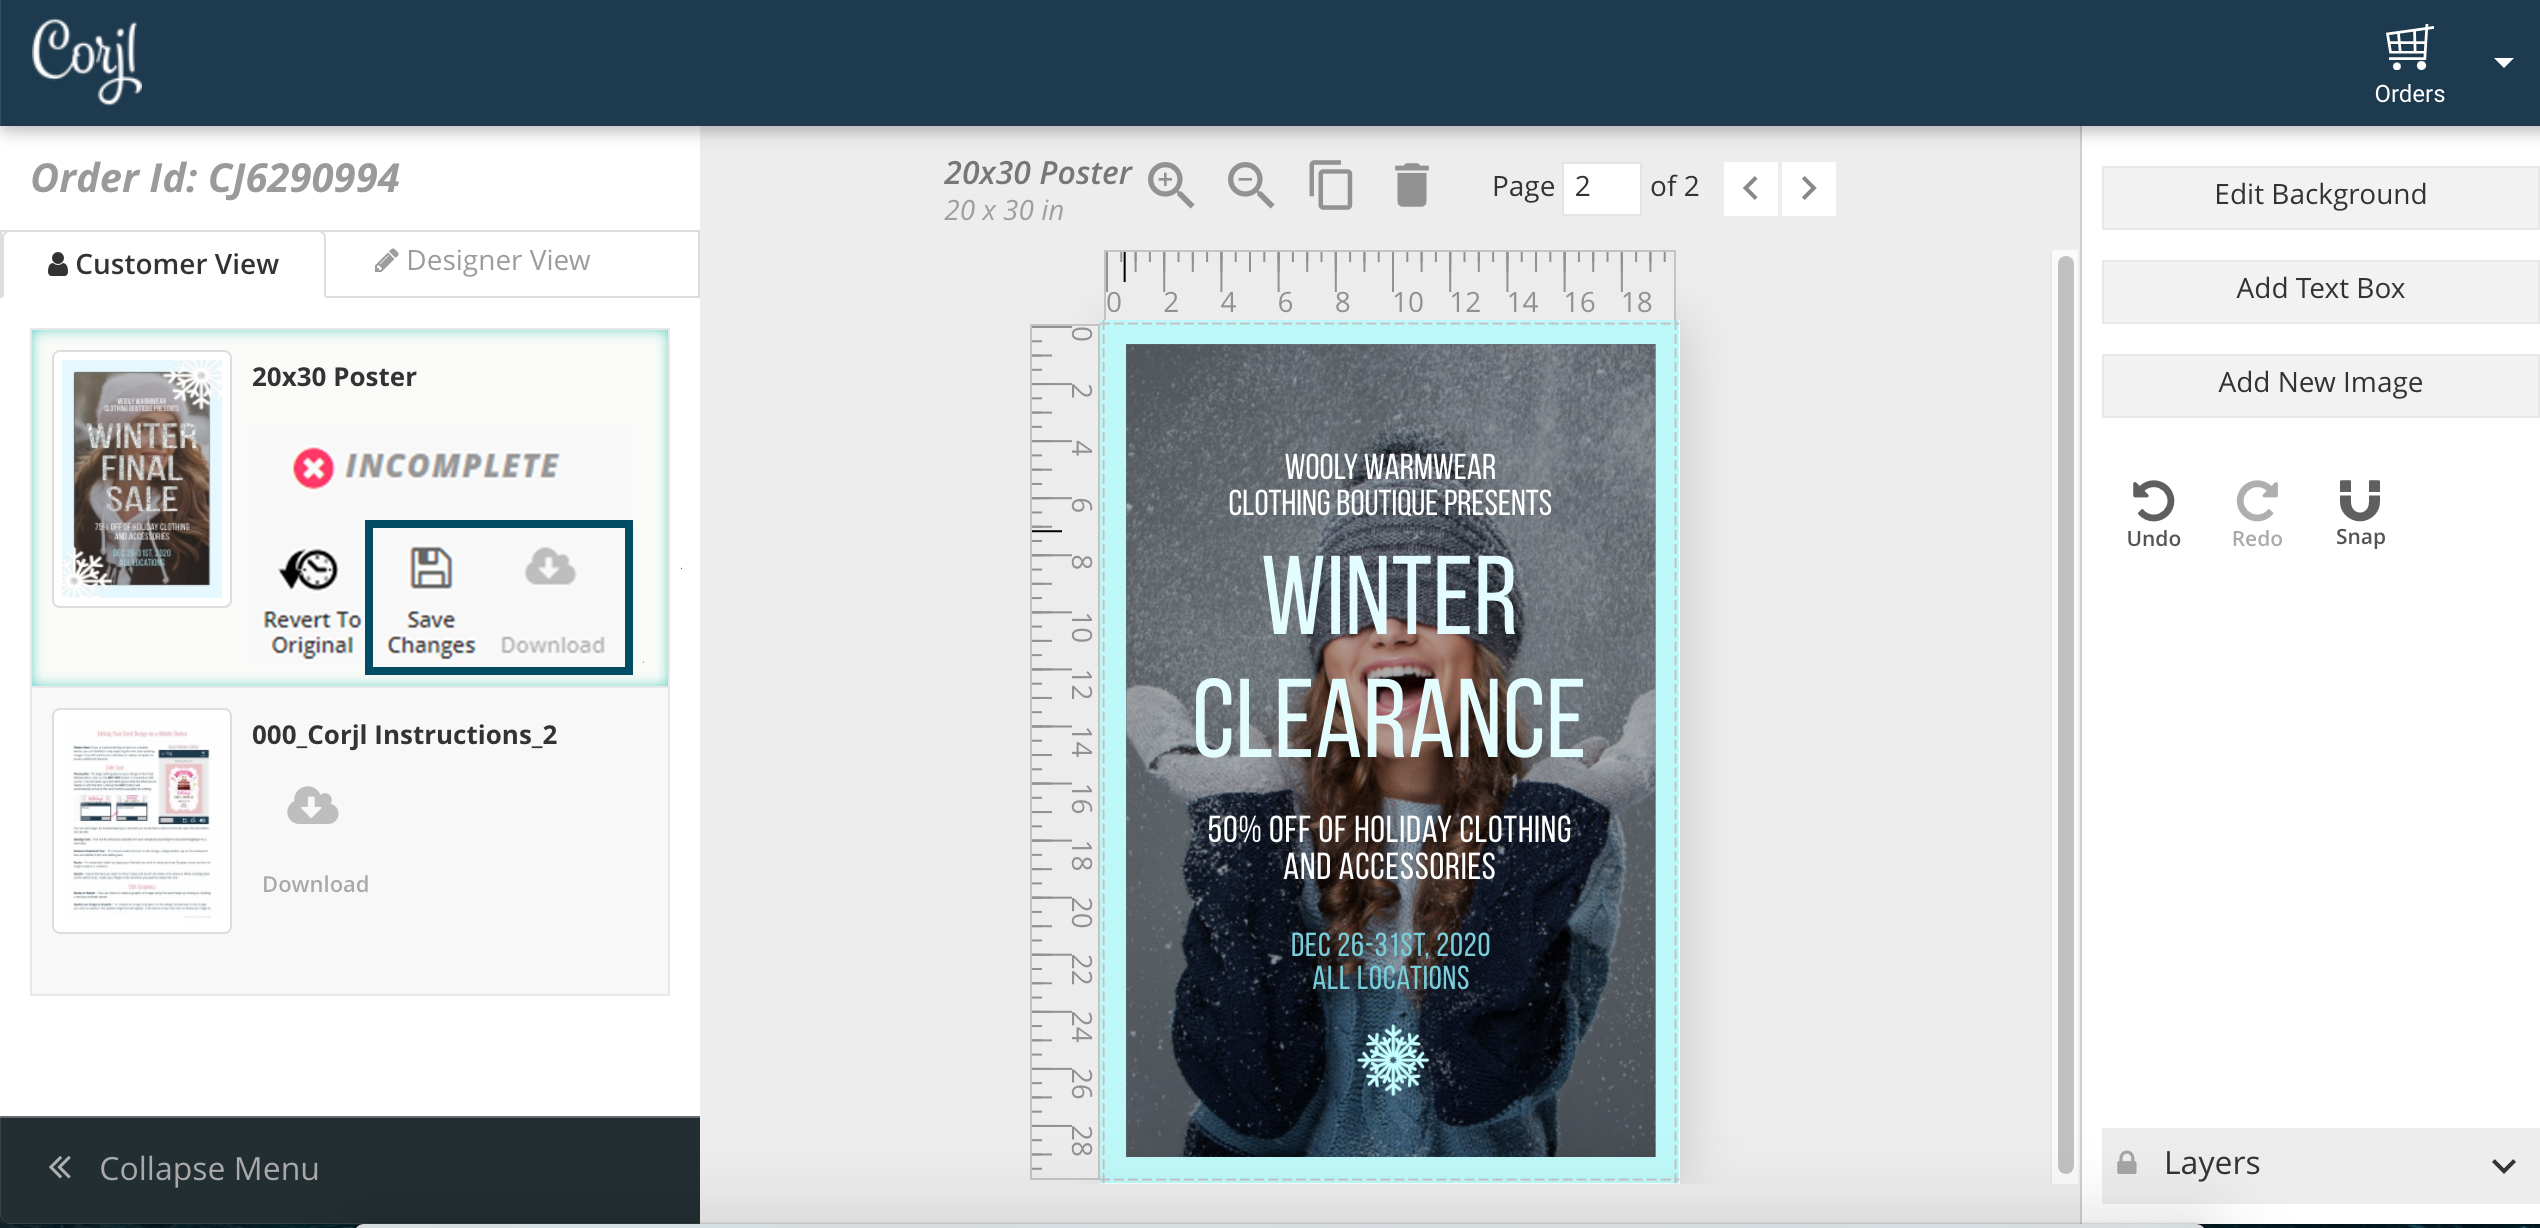Click Revert To Original icon
Screen dimensions: 2540x1228
pos(310,570)
